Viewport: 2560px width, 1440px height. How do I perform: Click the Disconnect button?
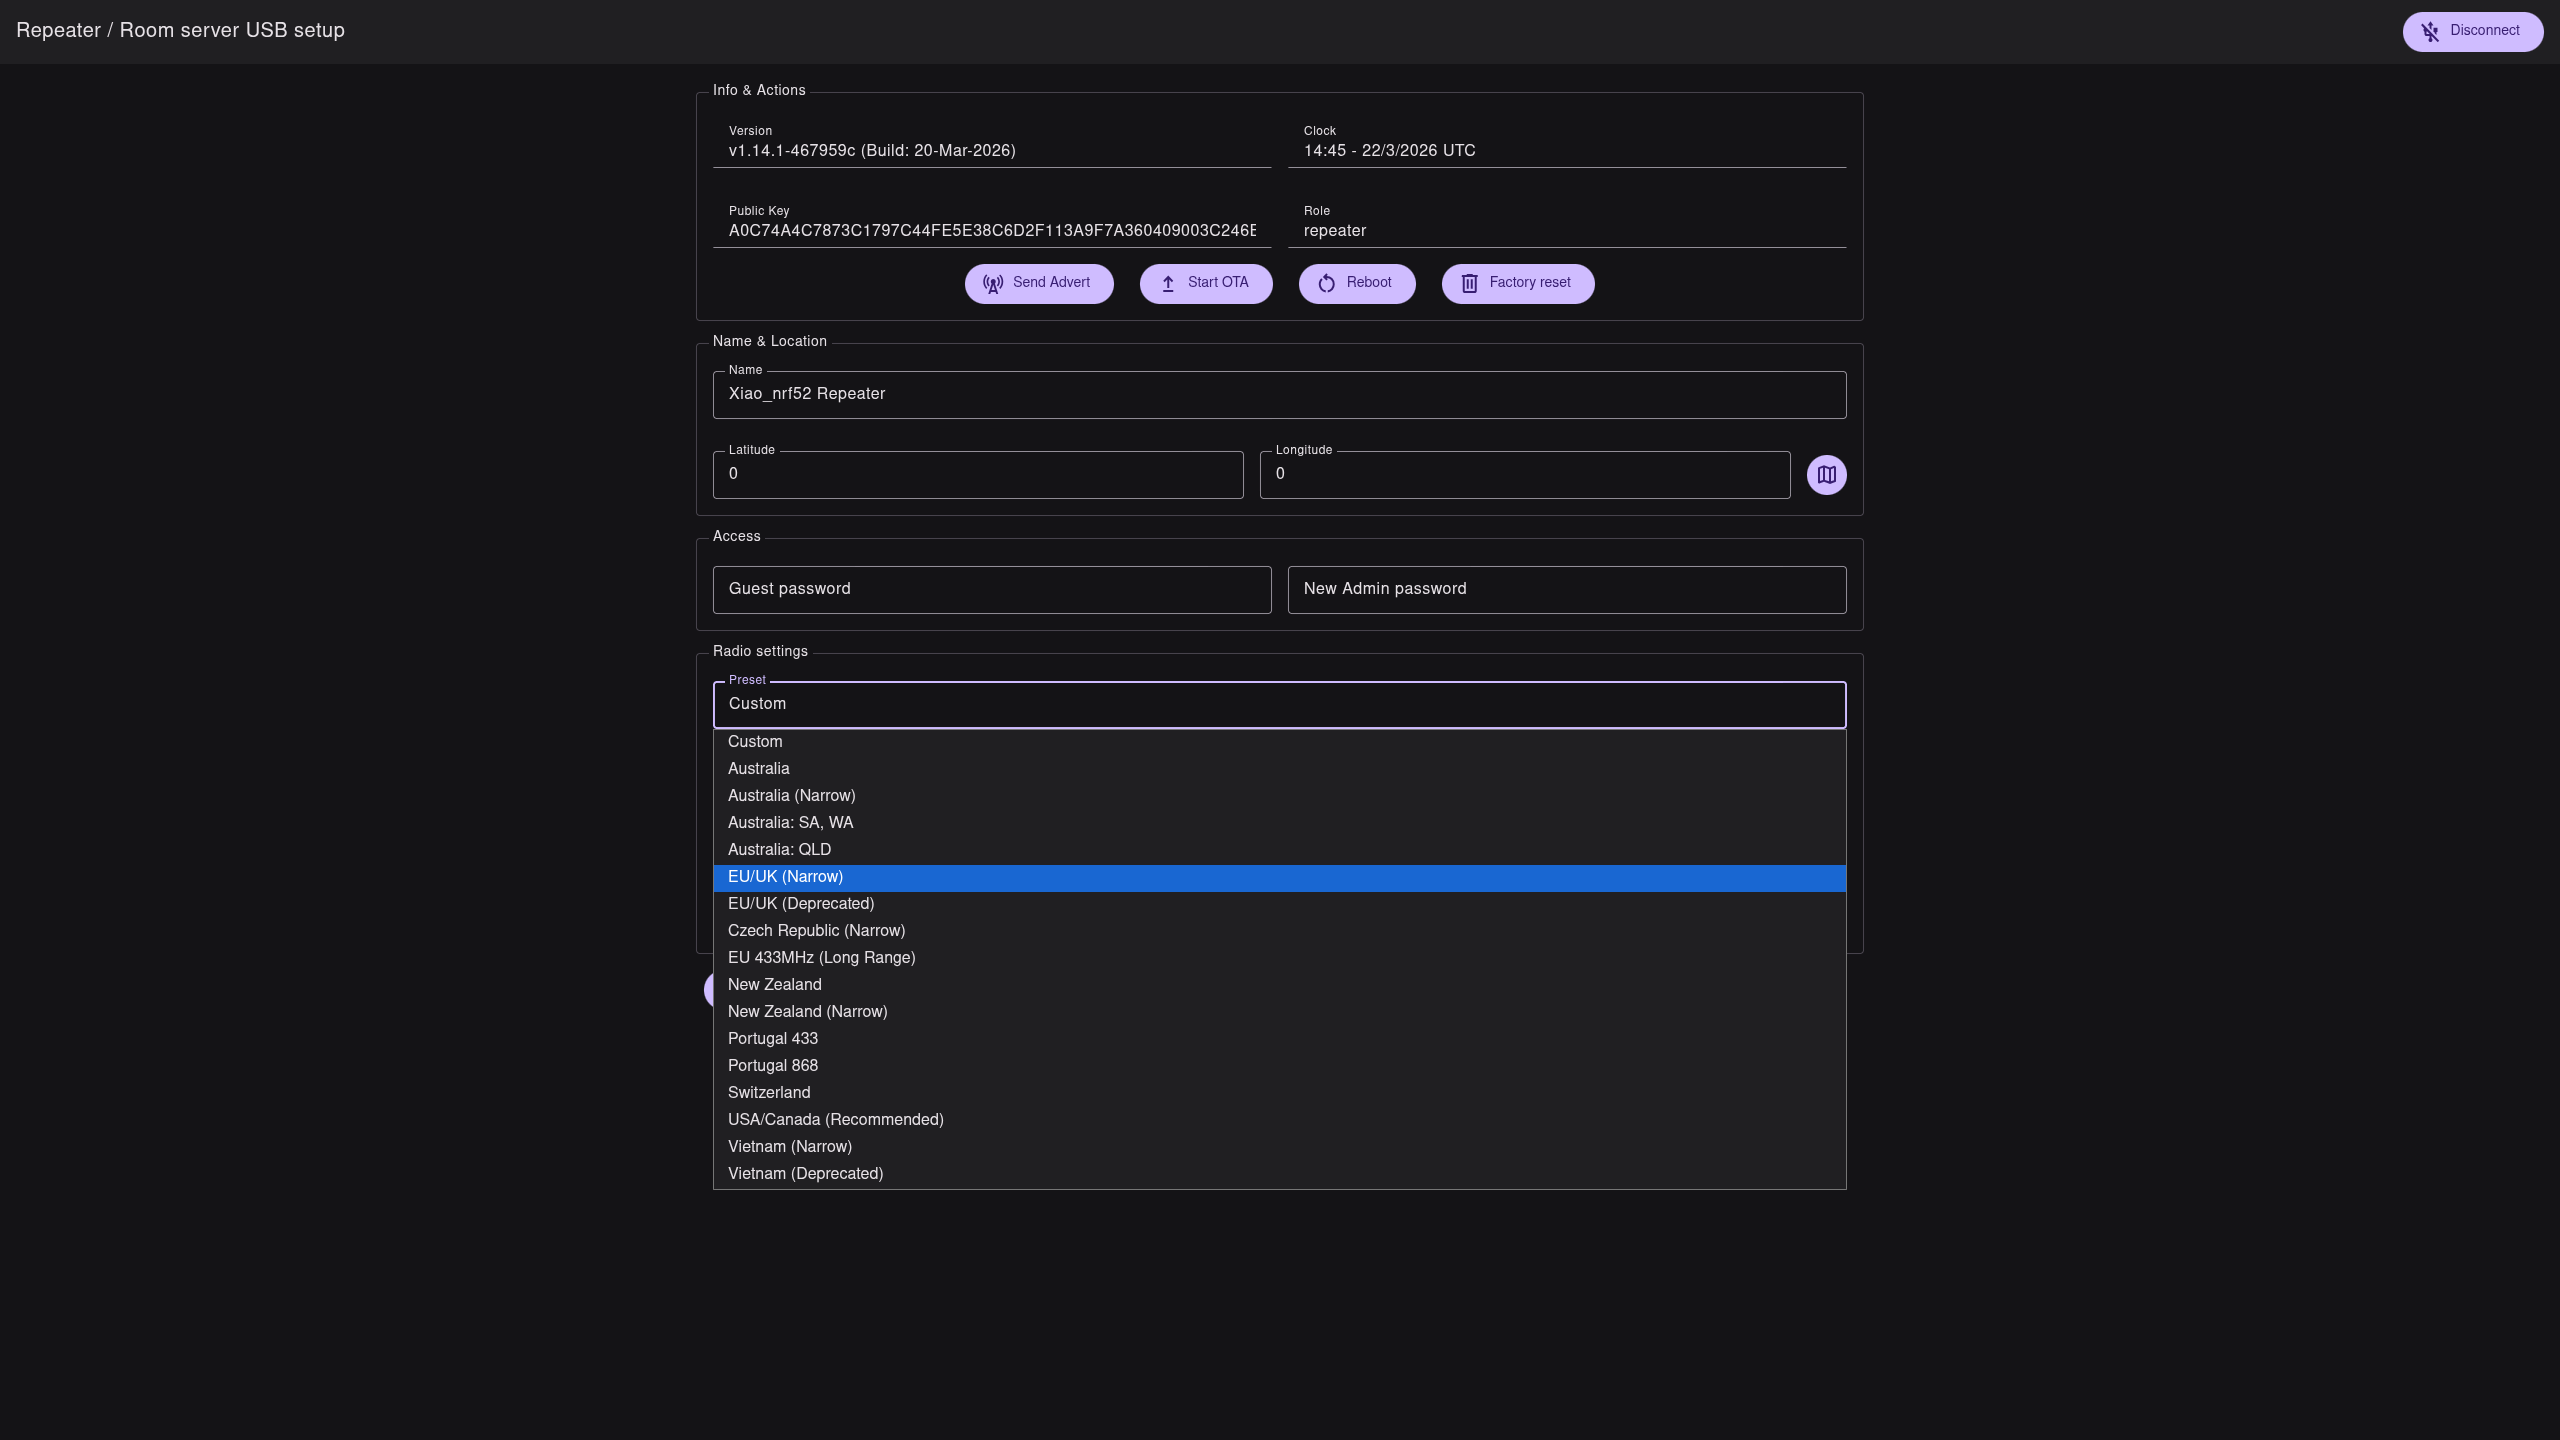coord(2472,31)
